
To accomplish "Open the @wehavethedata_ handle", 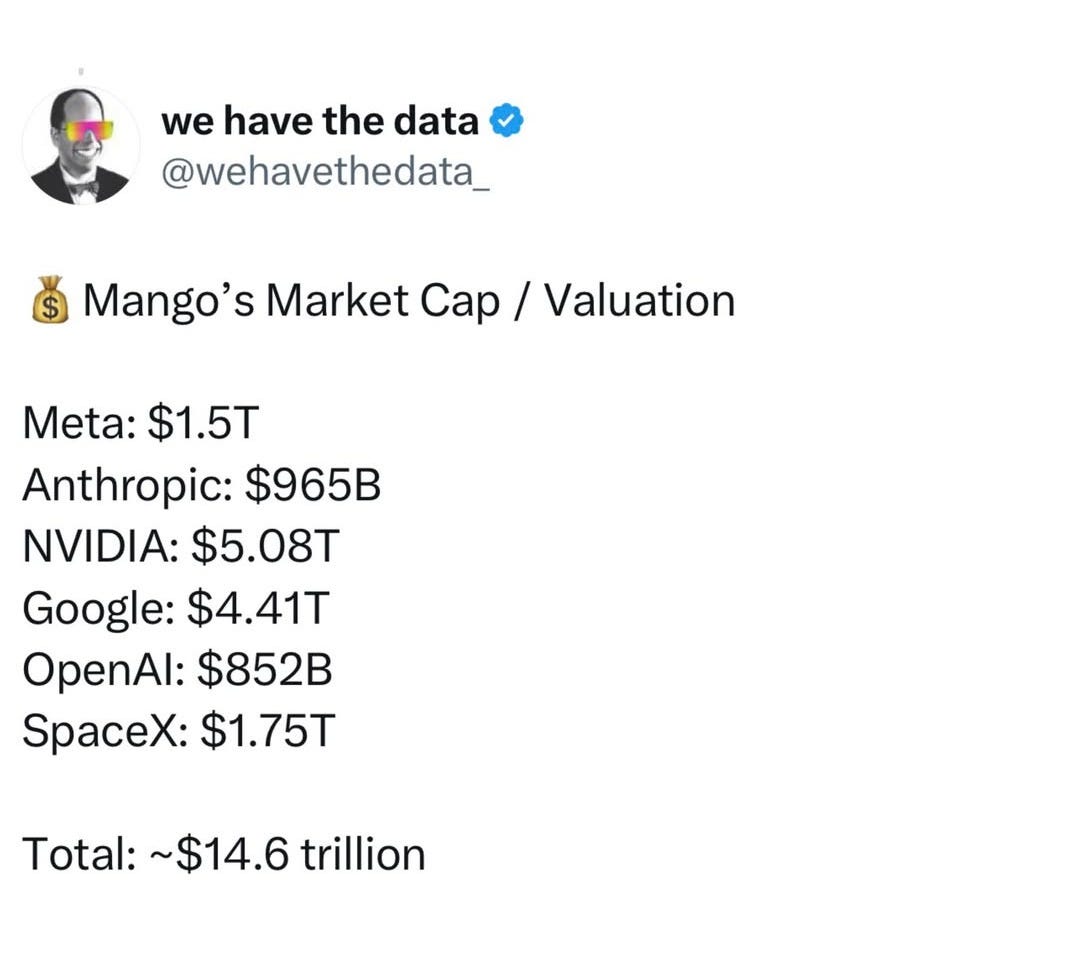I will pos(325,172).
